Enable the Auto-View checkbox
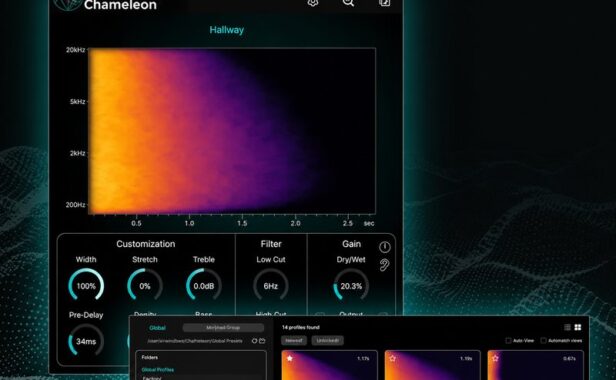Viewport: 616px width, 380px height. [x=508, y=340]
